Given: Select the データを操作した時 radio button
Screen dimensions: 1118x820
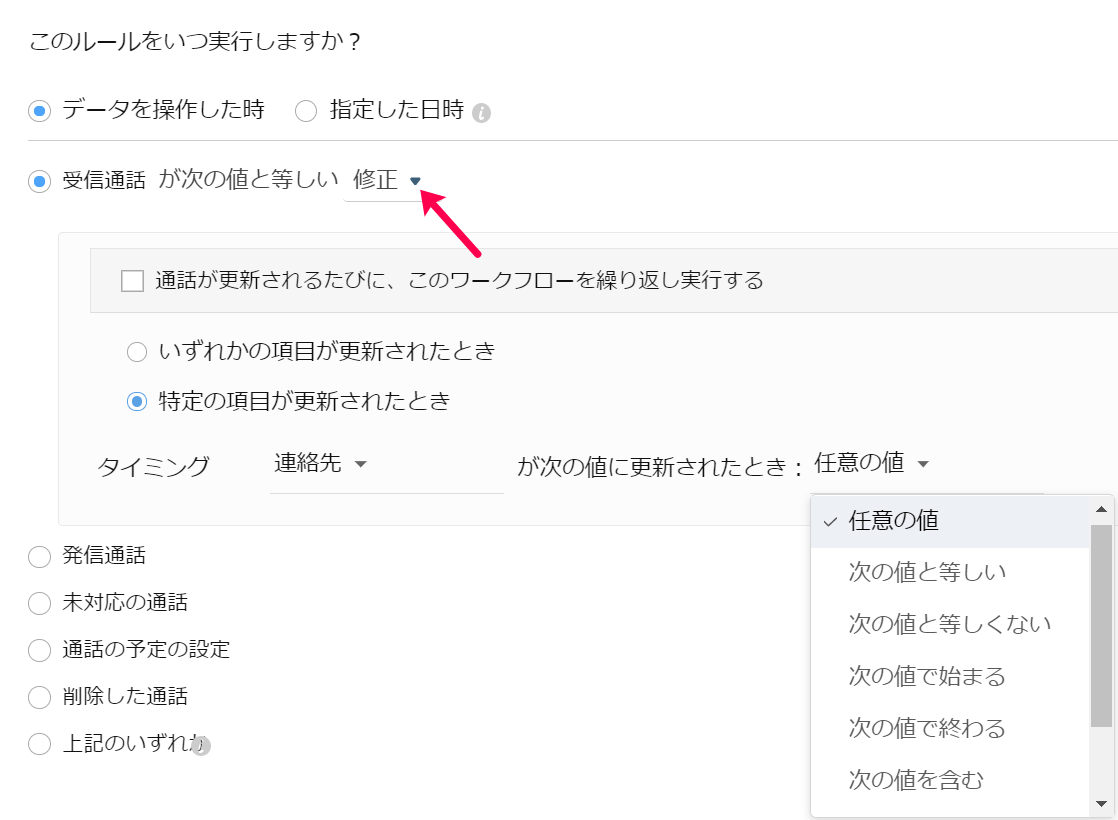Looking at the screenshot, I should [39, 111].
